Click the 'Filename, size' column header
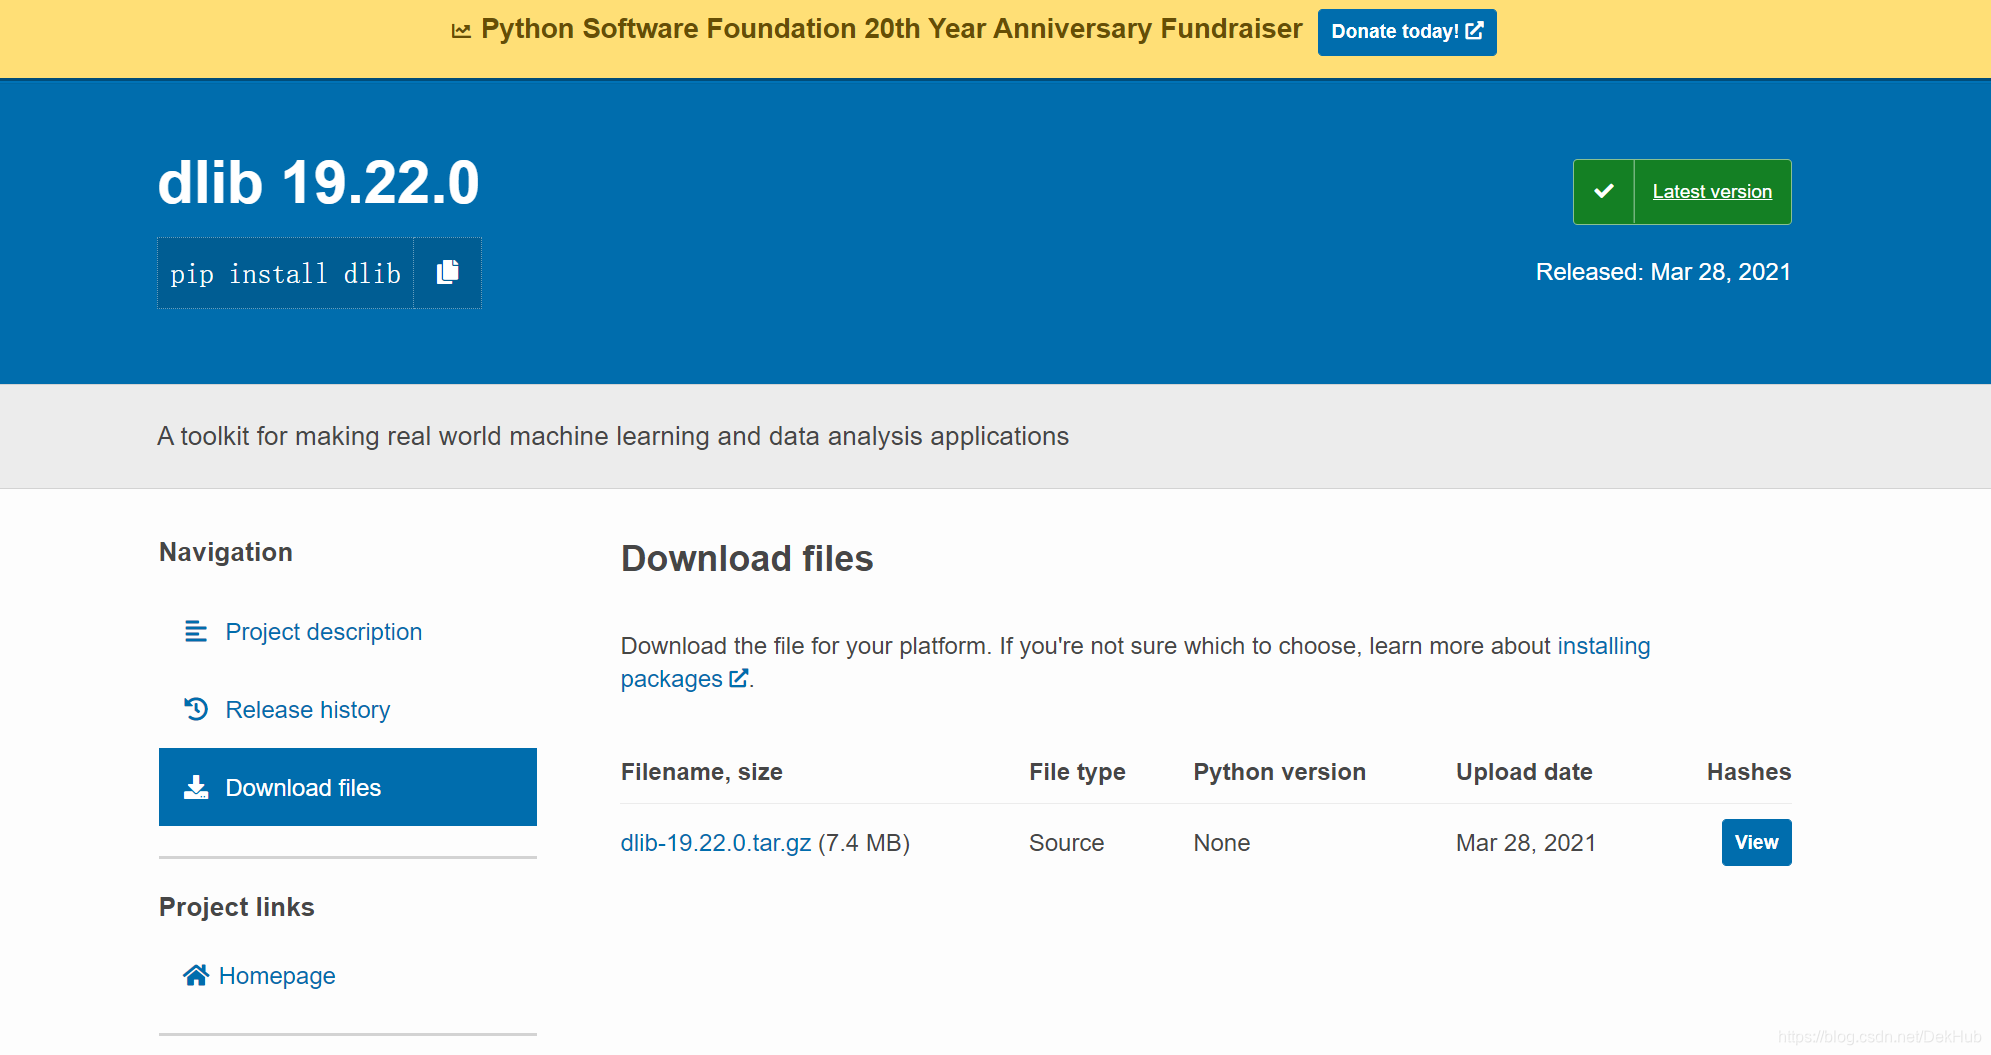The image size is (1991, 1055). [x=701, y=772]
